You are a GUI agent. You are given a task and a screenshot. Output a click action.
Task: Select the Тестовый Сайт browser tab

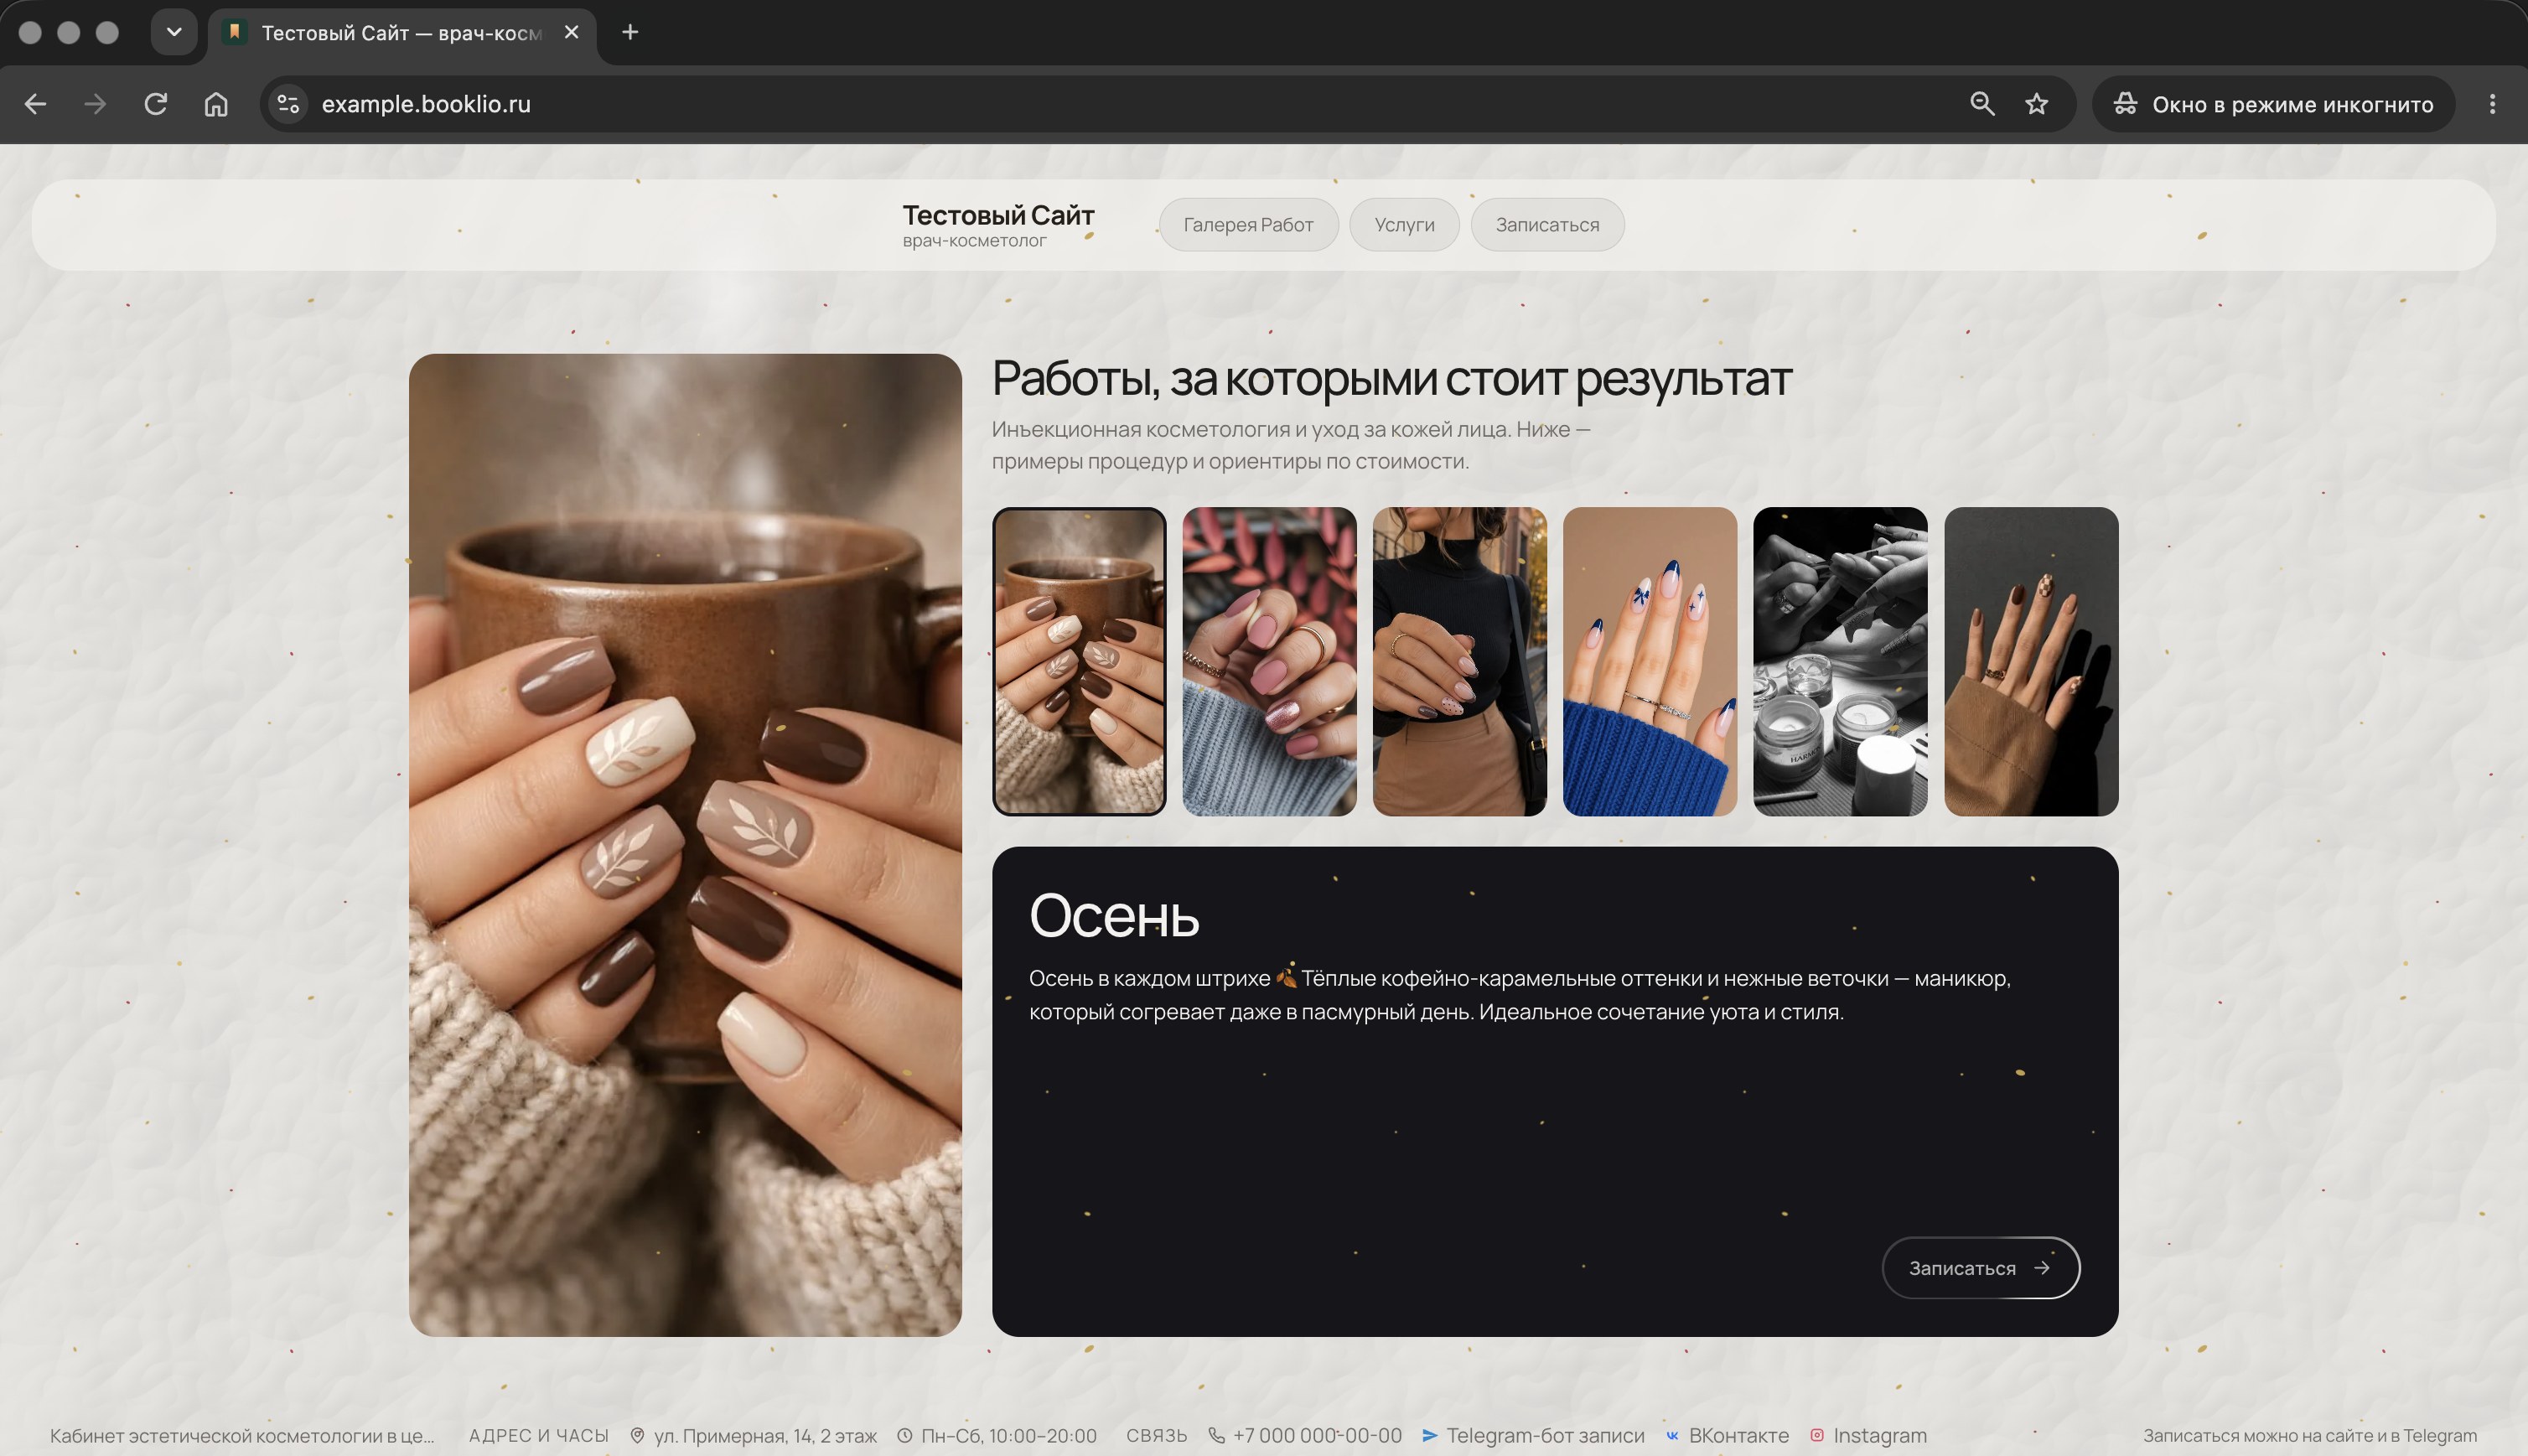point(402,33)
